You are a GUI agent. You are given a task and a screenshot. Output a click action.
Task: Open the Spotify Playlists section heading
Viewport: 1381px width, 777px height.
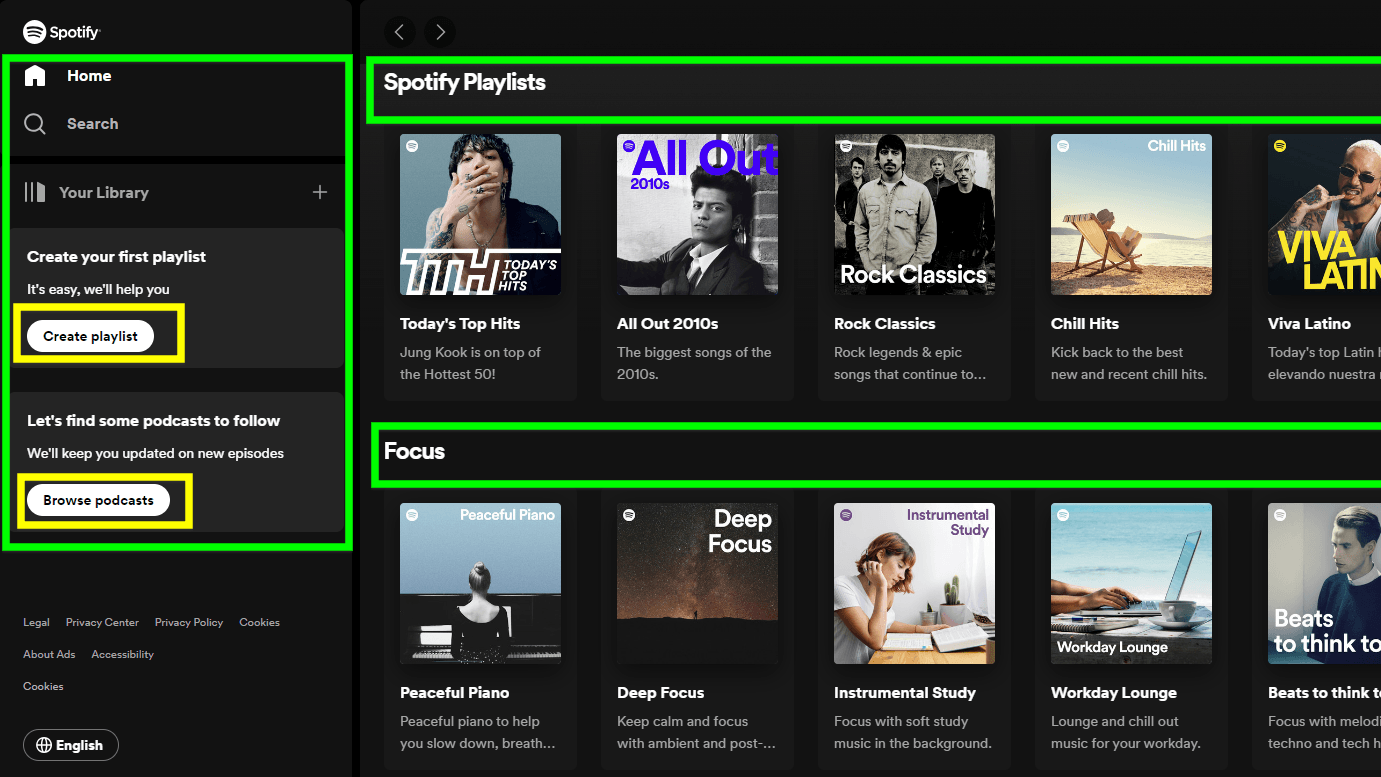465,82
